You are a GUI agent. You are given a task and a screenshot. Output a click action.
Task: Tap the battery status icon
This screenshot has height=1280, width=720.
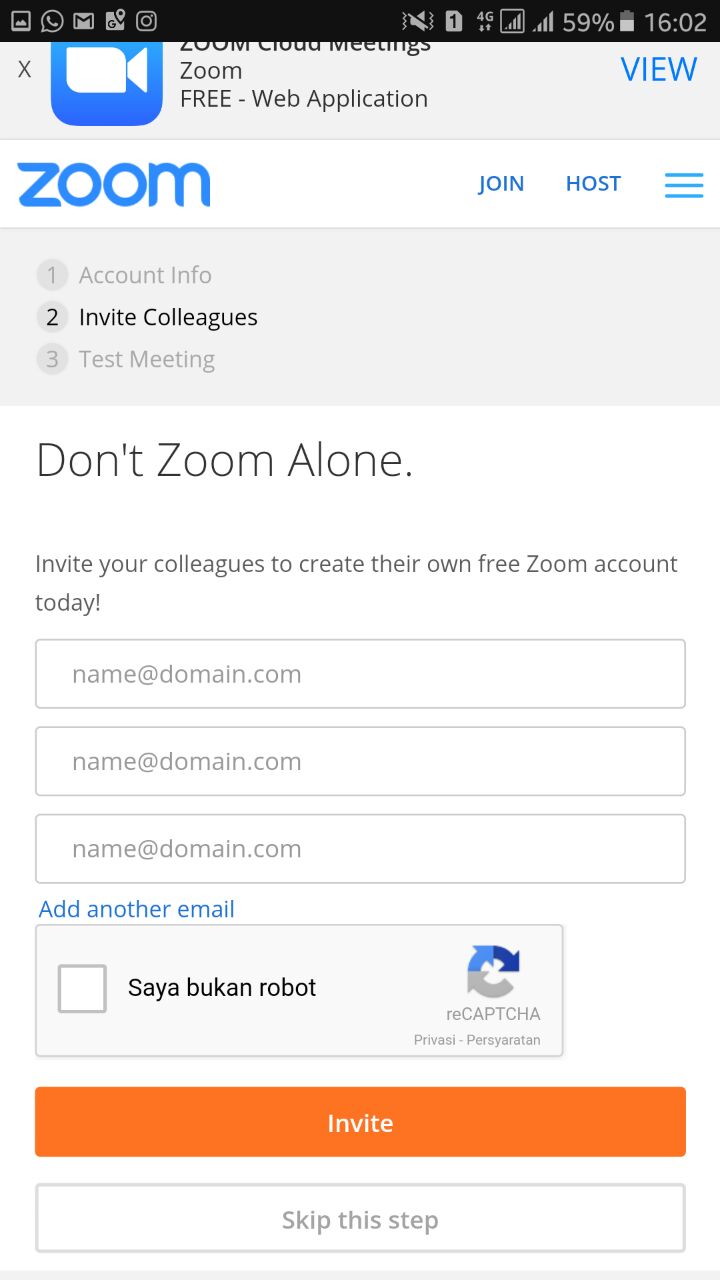tap(627, 21)
